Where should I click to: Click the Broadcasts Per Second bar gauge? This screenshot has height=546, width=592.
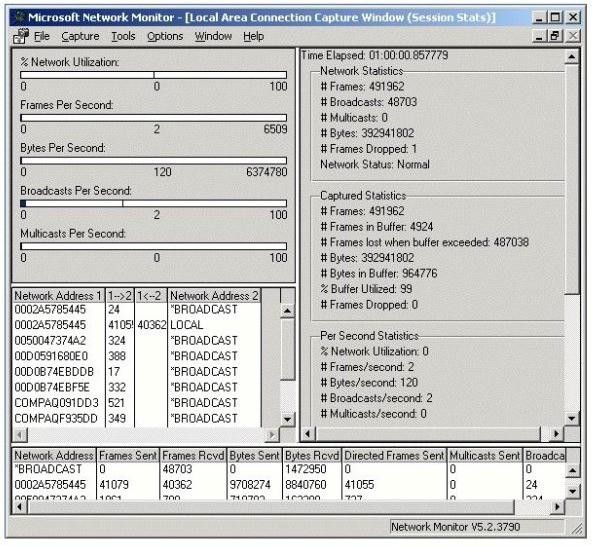(x=153, y=204)
